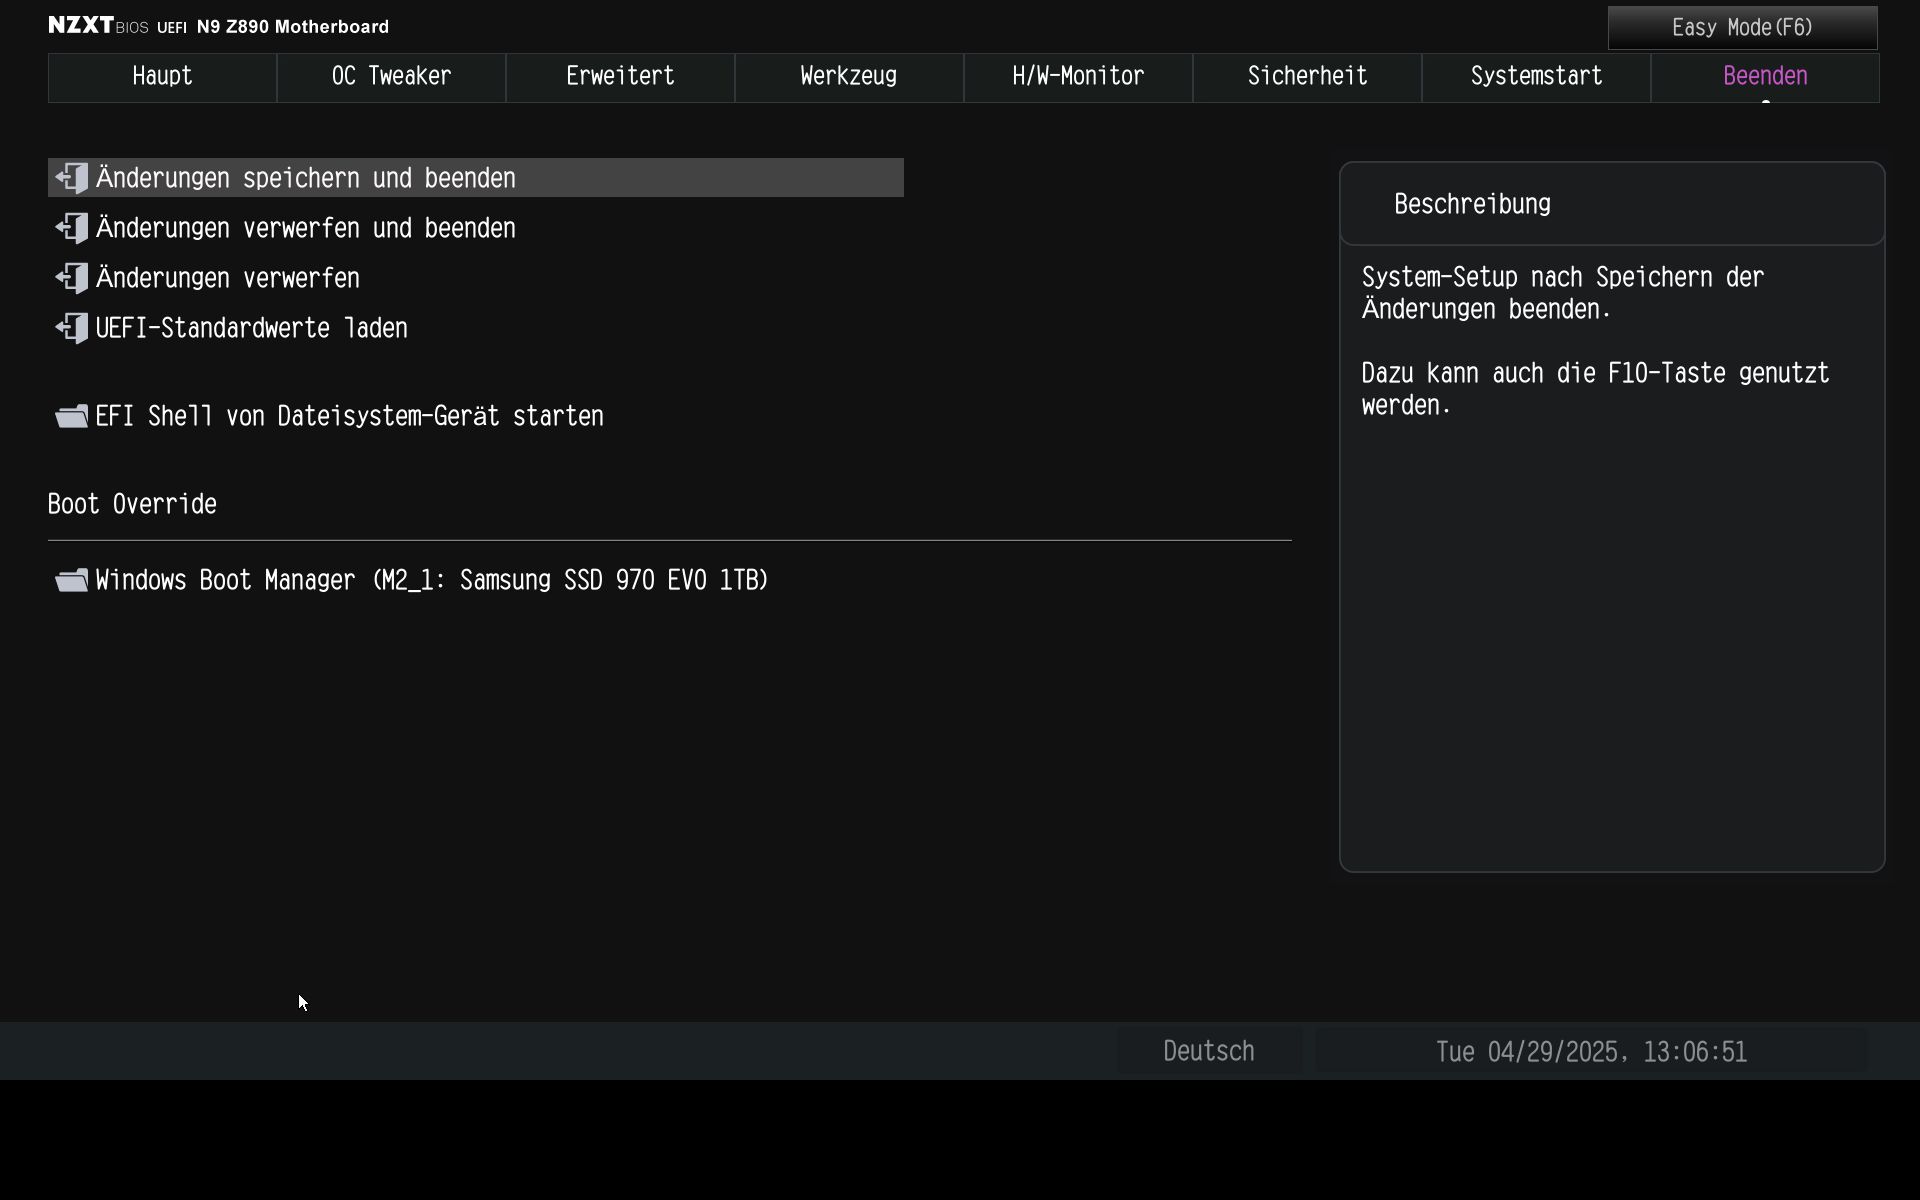Open the Systemstart tab
This screenshot has width=1920, height=1200.
1536,77
